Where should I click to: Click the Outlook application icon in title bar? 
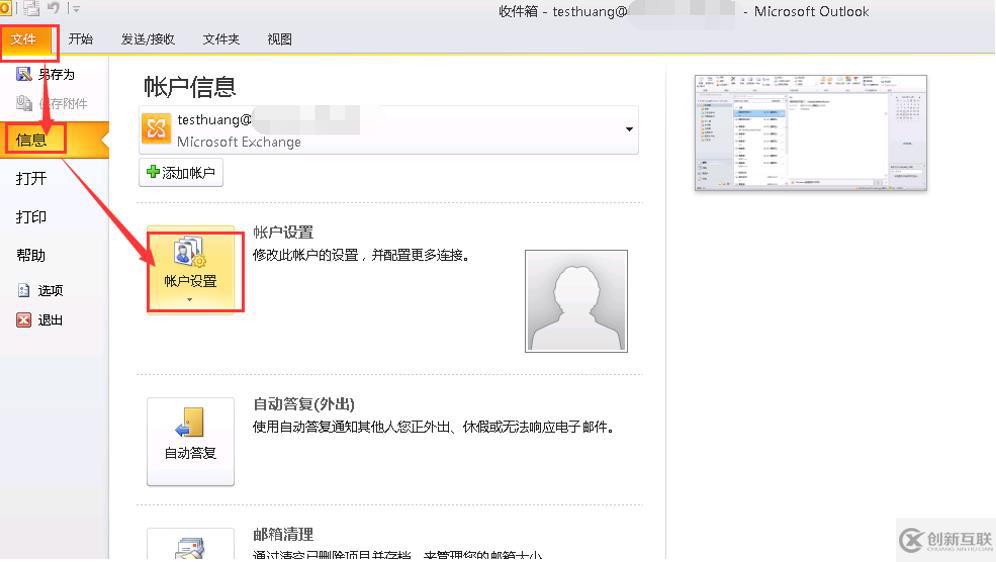(5, 8)
